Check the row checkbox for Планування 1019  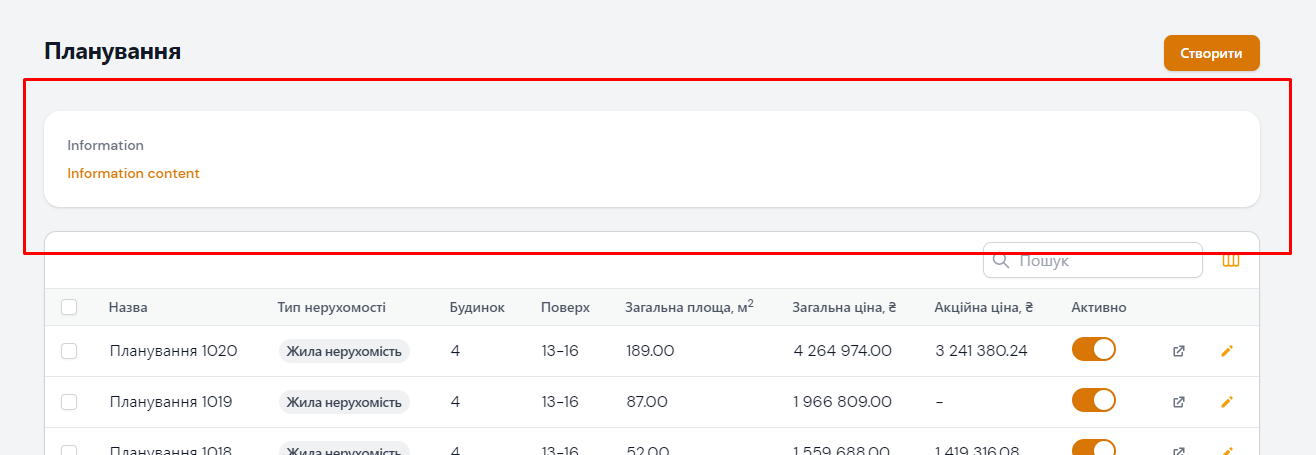pyautogui.click(x=69, y=402)
